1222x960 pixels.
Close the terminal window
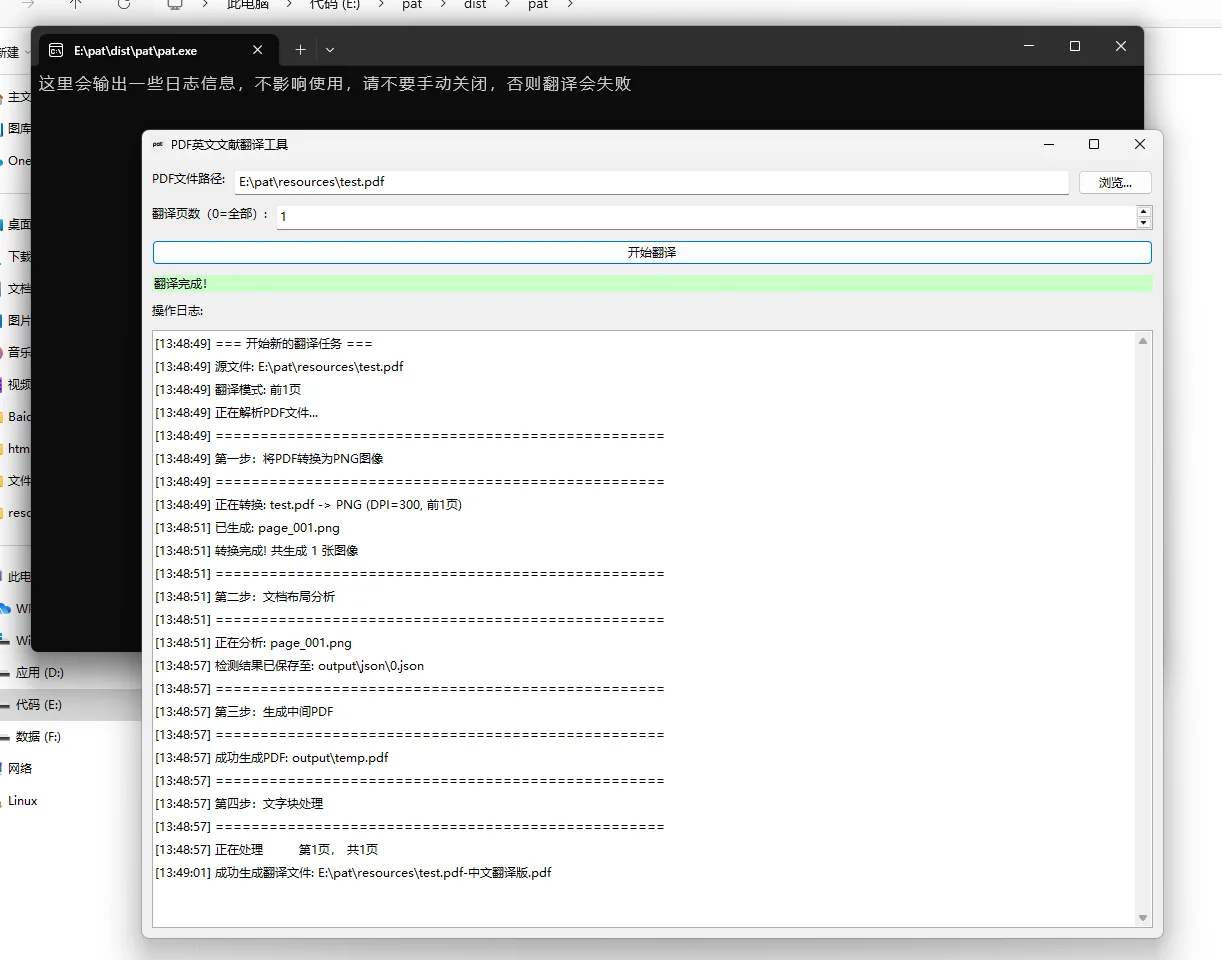pos(1121,46)
